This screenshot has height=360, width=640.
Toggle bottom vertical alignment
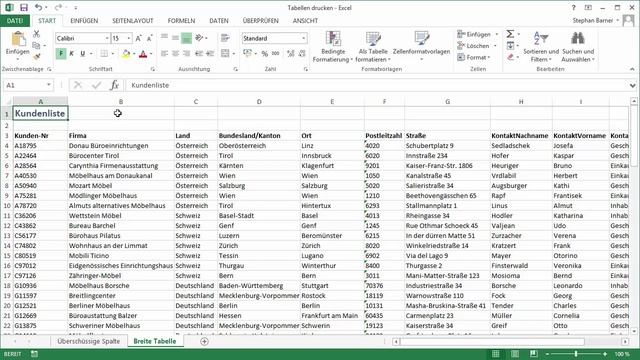pos(186,38)
